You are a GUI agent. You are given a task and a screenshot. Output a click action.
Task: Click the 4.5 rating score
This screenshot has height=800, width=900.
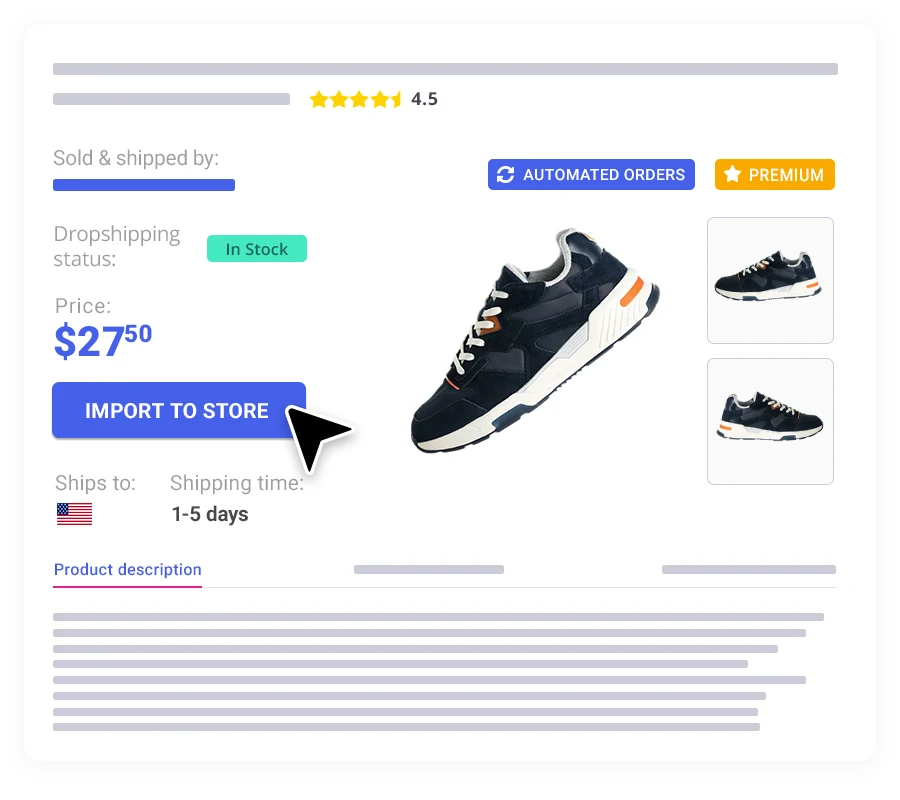[424, 99]
